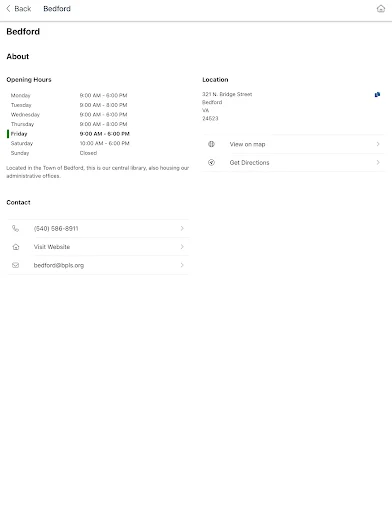Click the back chevron arrow icon
392x512 pixels.
point(8,9)
